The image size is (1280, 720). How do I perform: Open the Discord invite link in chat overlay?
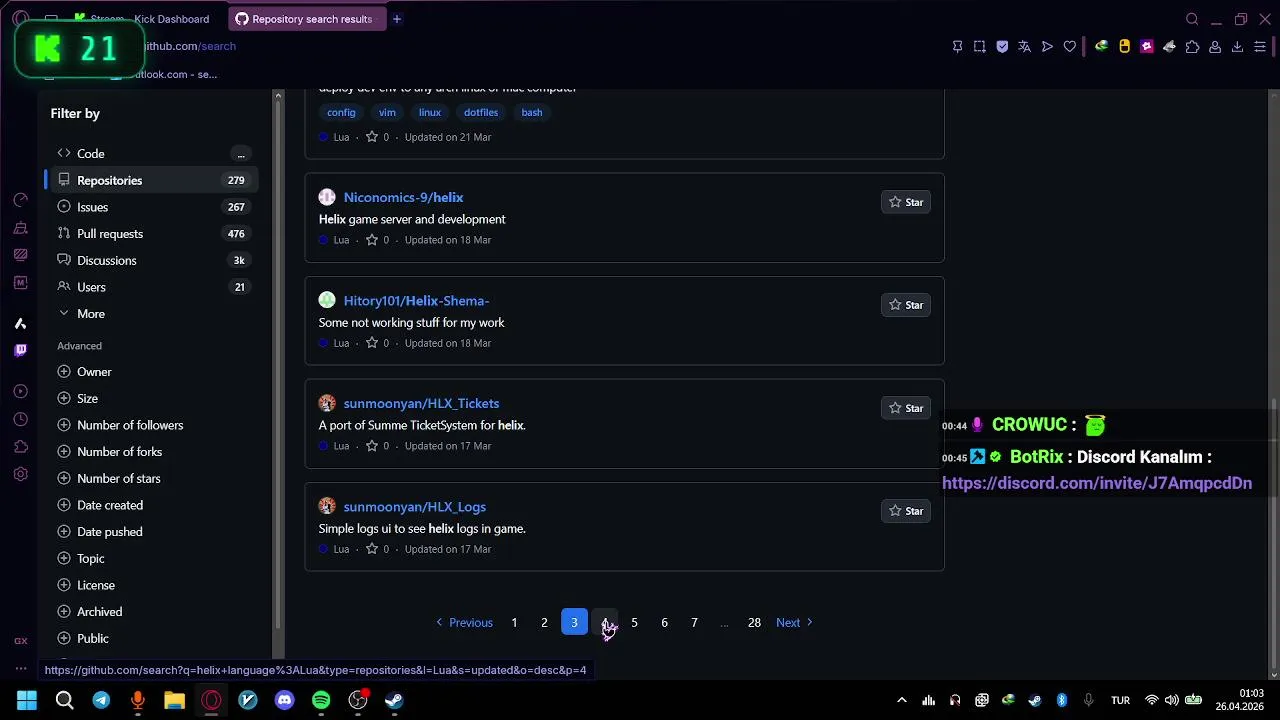pyautogui.click(x=1097, y=483)
